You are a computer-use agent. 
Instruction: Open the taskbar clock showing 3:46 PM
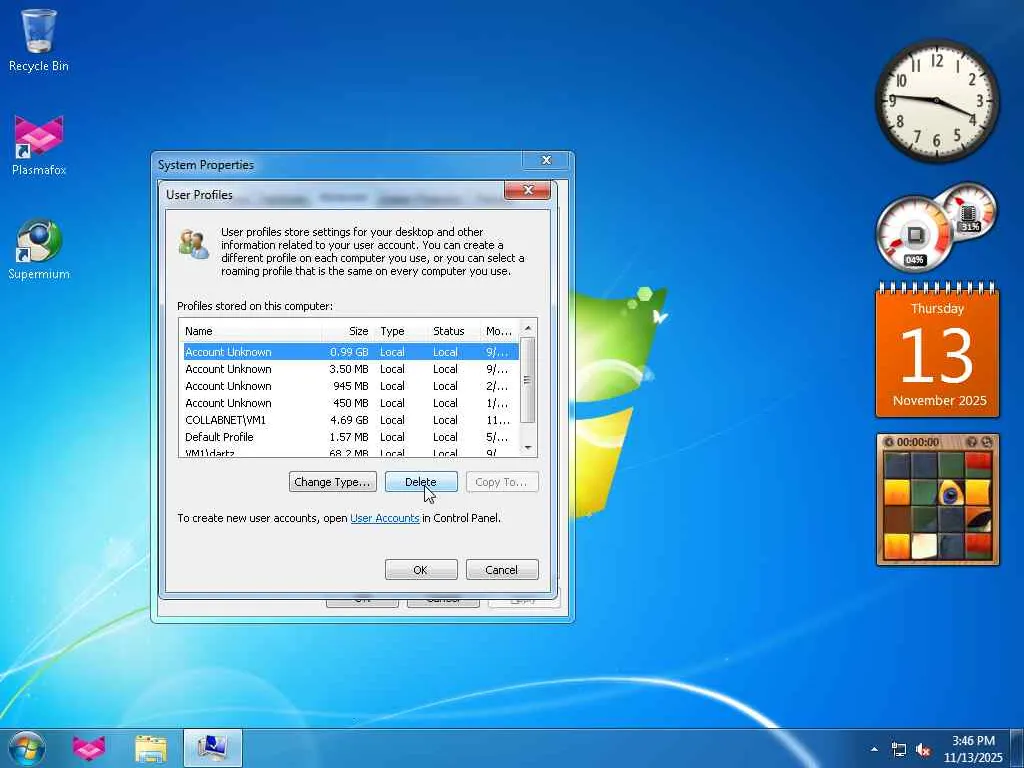[x=972, y=748]
